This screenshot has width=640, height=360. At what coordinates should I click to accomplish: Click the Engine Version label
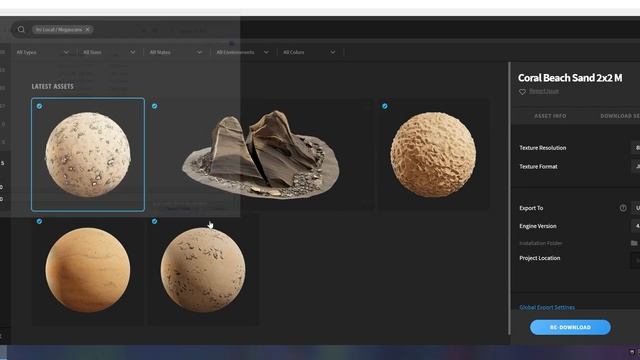tap(538, 226)
